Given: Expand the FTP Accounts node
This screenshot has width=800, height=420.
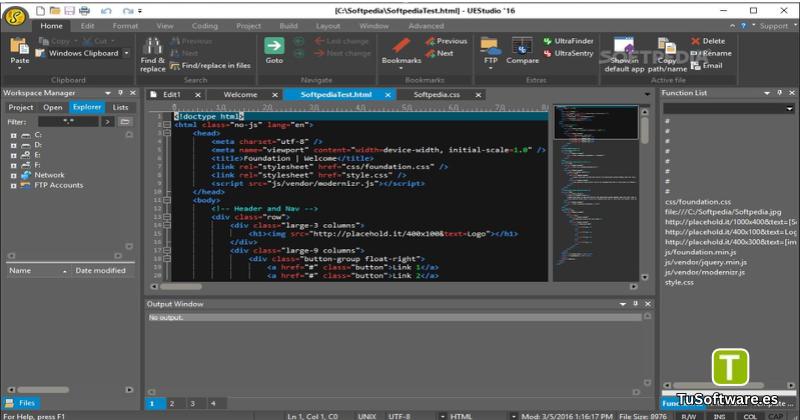Looking at the screenshot, I should [x=14, y=186].
